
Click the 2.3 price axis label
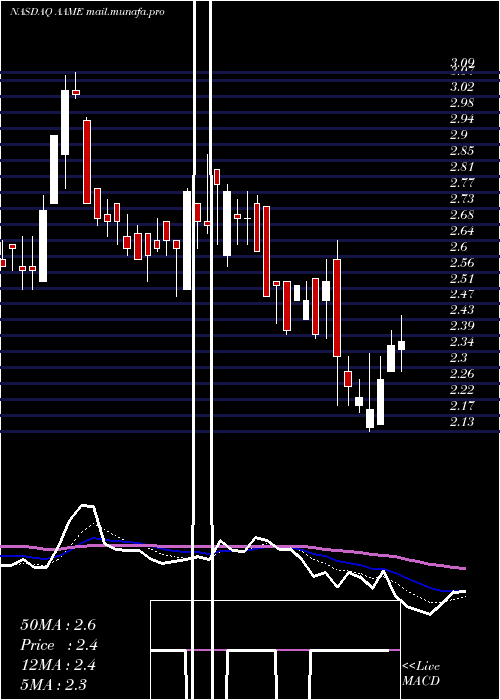point(458,358)
